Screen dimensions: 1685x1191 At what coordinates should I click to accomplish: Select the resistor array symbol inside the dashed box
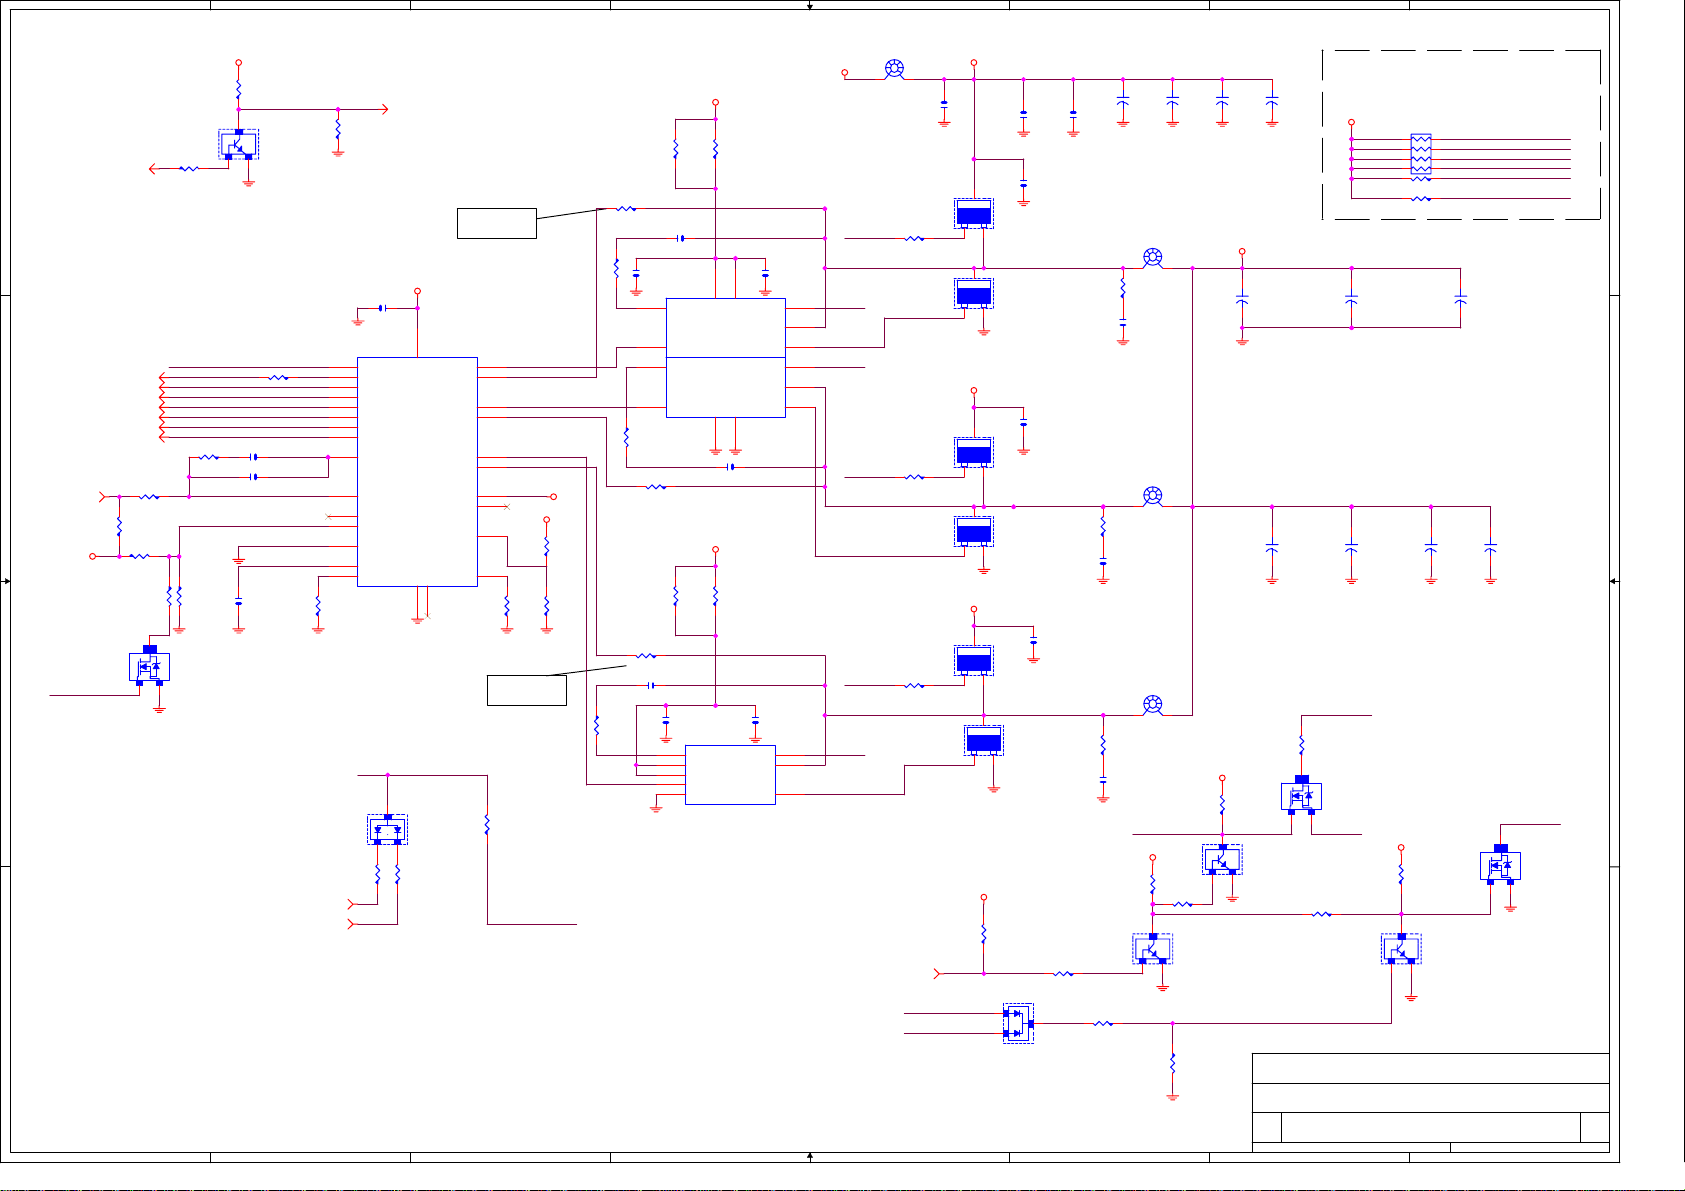click(1420, 154)
